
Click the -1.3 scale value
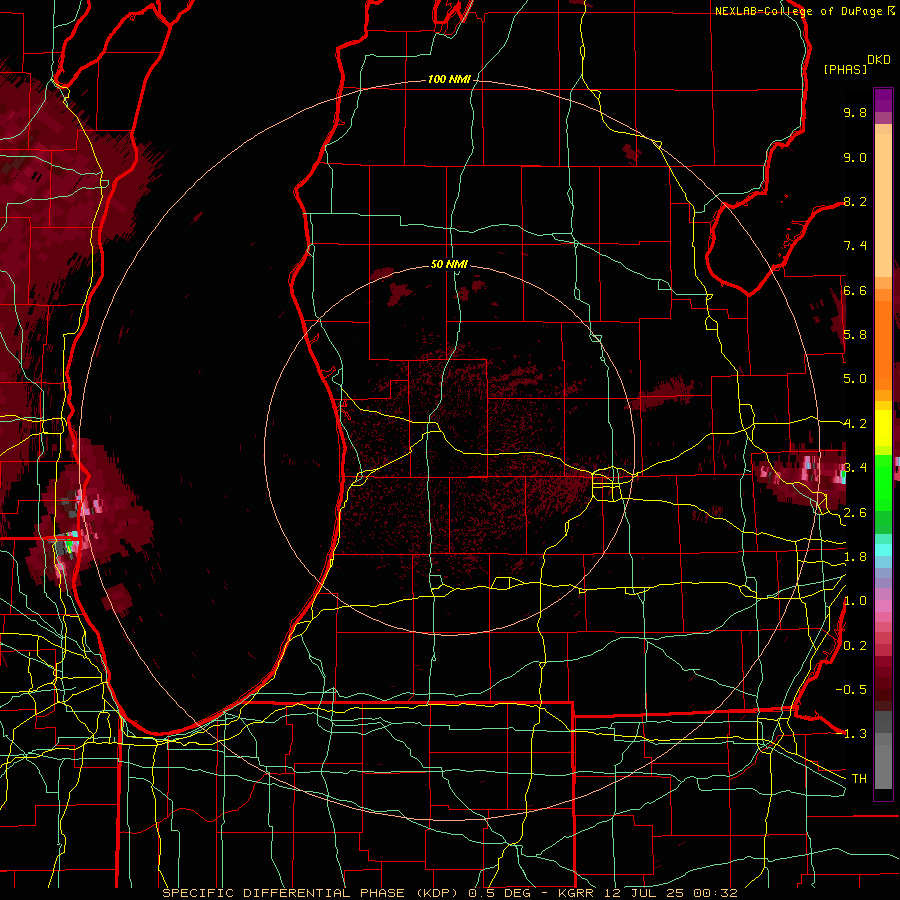click(851, 734)
